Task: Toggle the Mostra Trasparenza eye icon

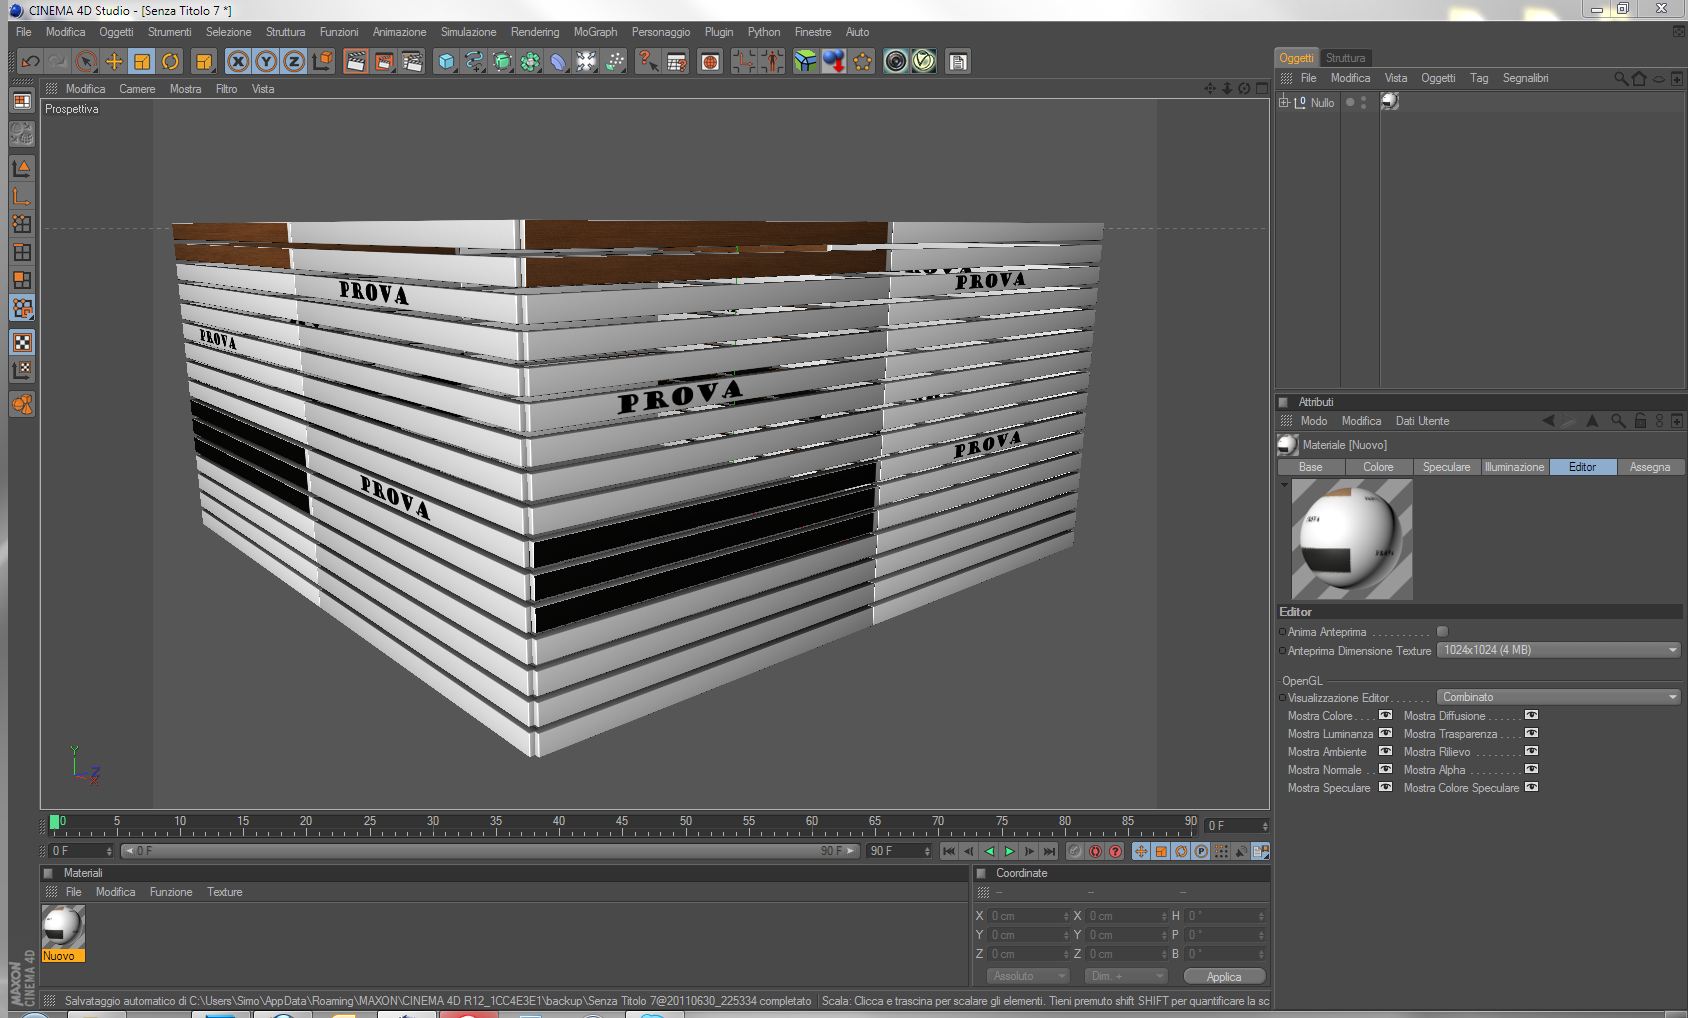Action: (1531, 734)
